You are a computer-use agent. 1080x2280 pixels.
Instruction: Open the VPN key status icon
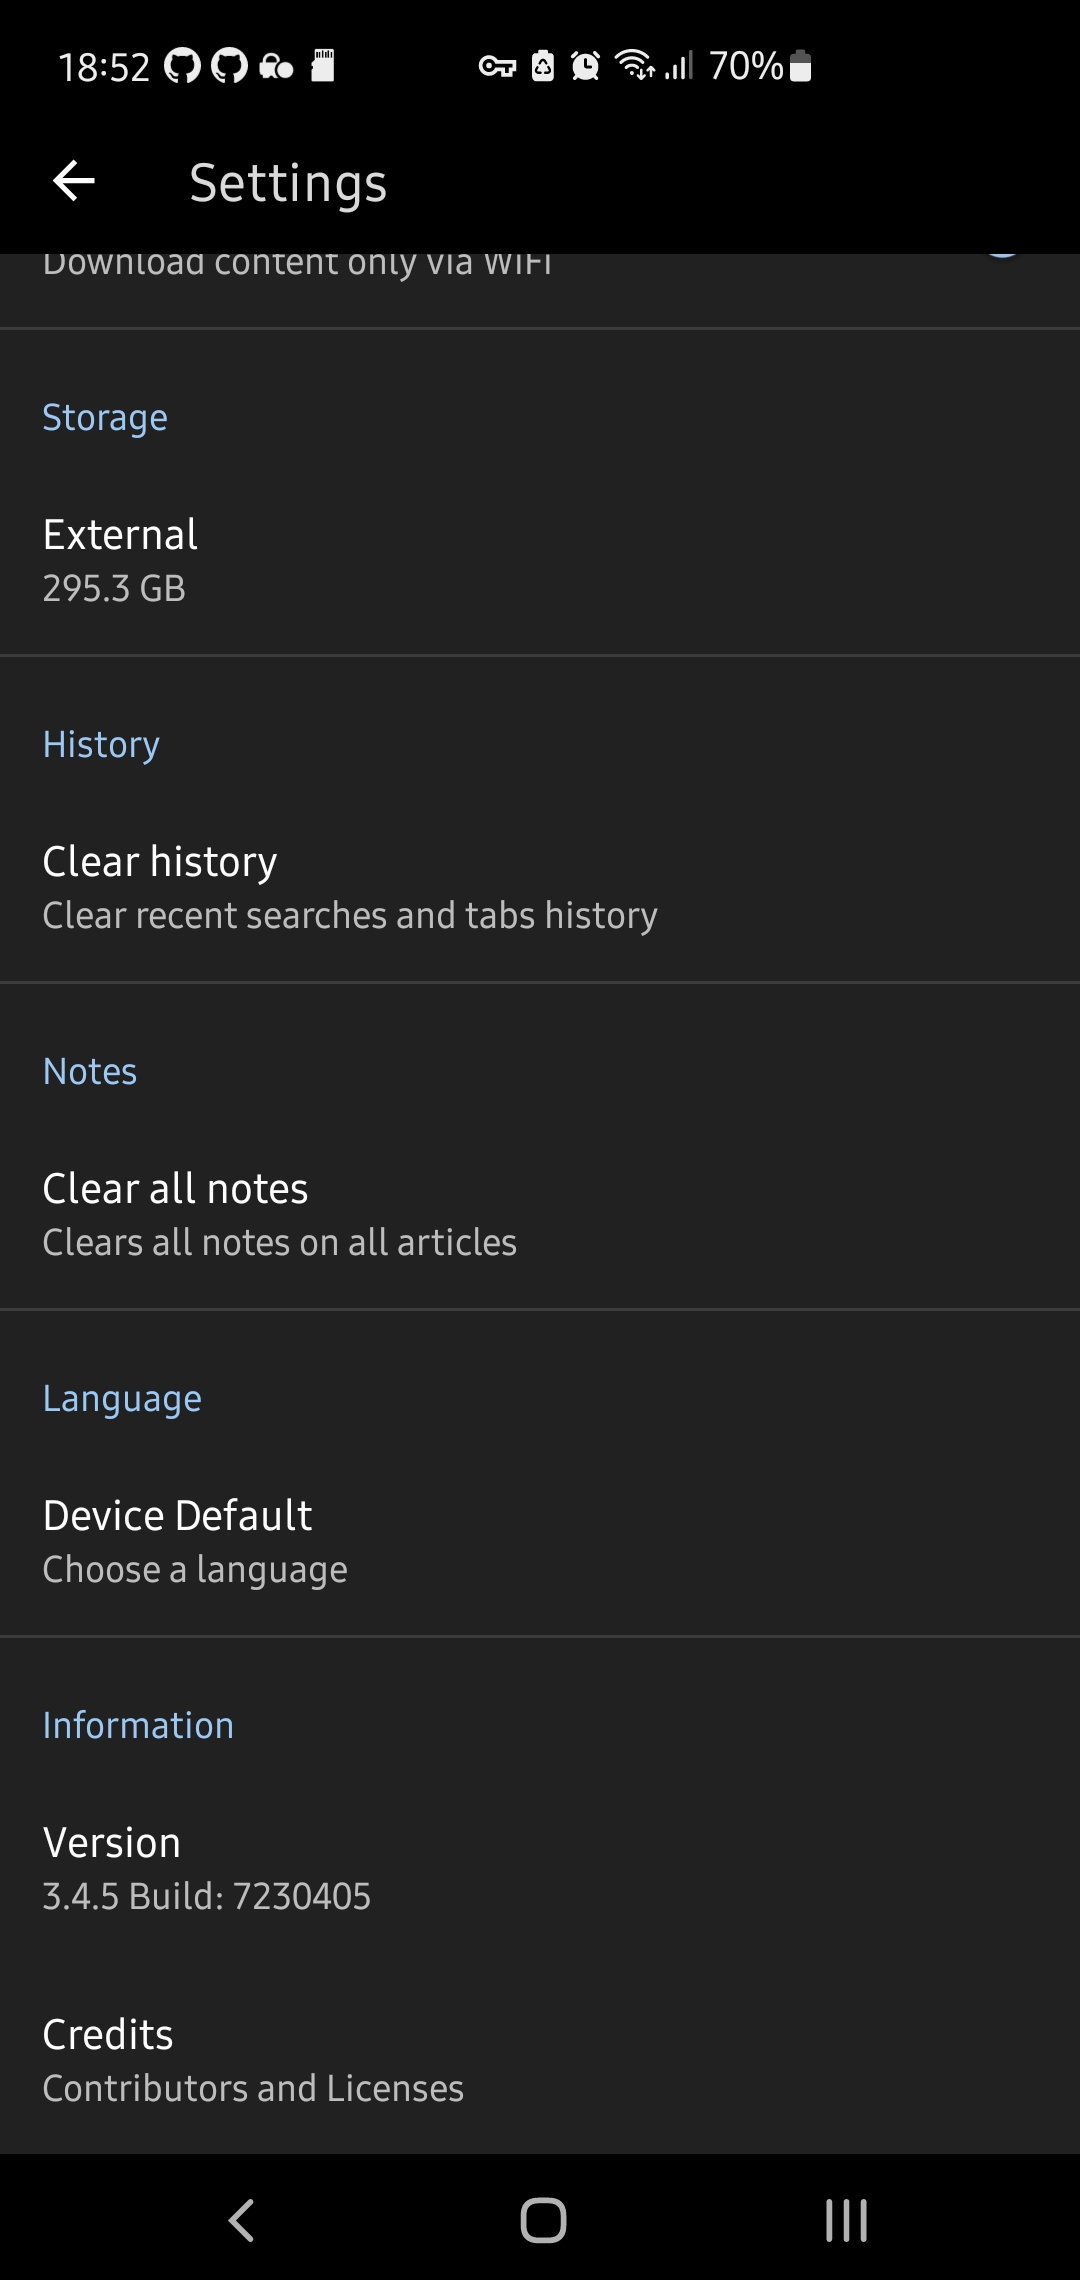[x=497, y=65]
